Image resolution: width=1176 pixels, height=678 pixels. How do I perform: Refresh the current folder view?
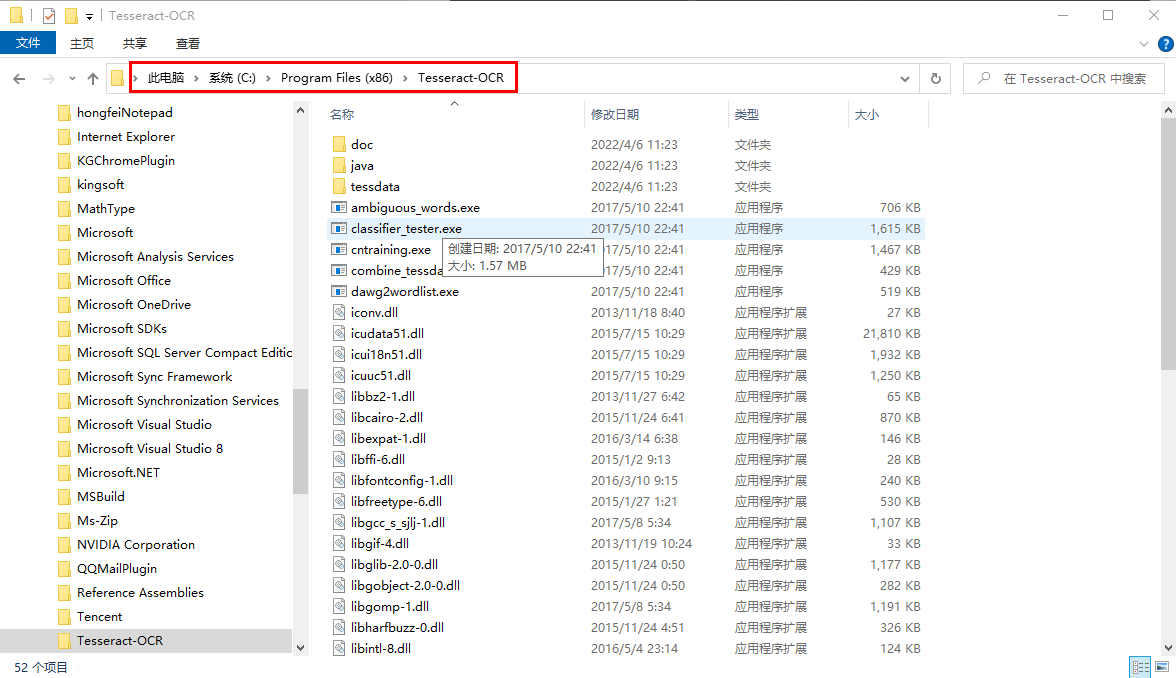point(936,79)
